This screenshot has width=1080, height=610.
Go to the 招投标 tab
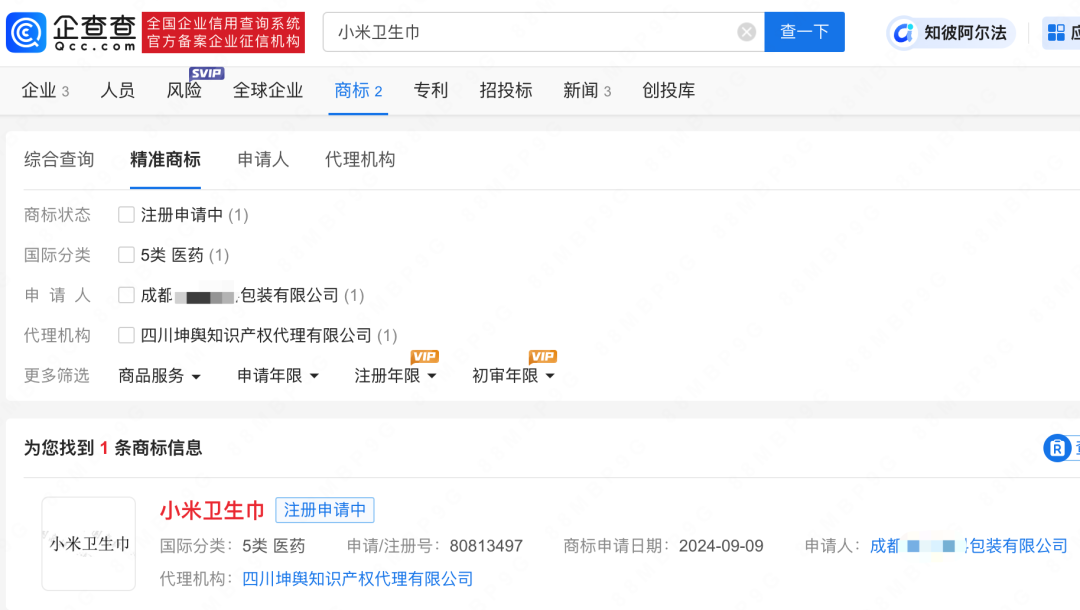coord(506,90)
